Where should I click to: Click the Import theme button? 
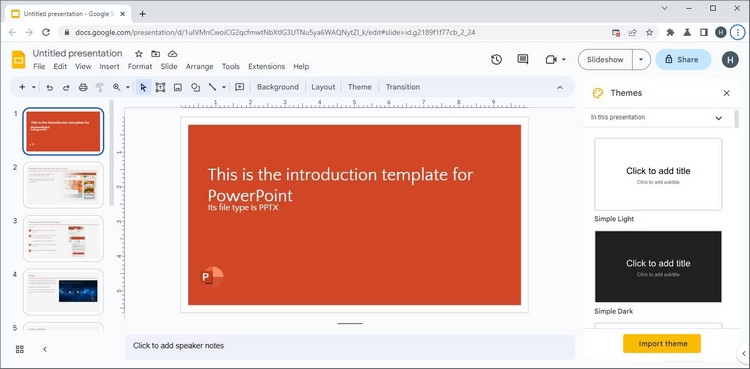tap(662, 344)
